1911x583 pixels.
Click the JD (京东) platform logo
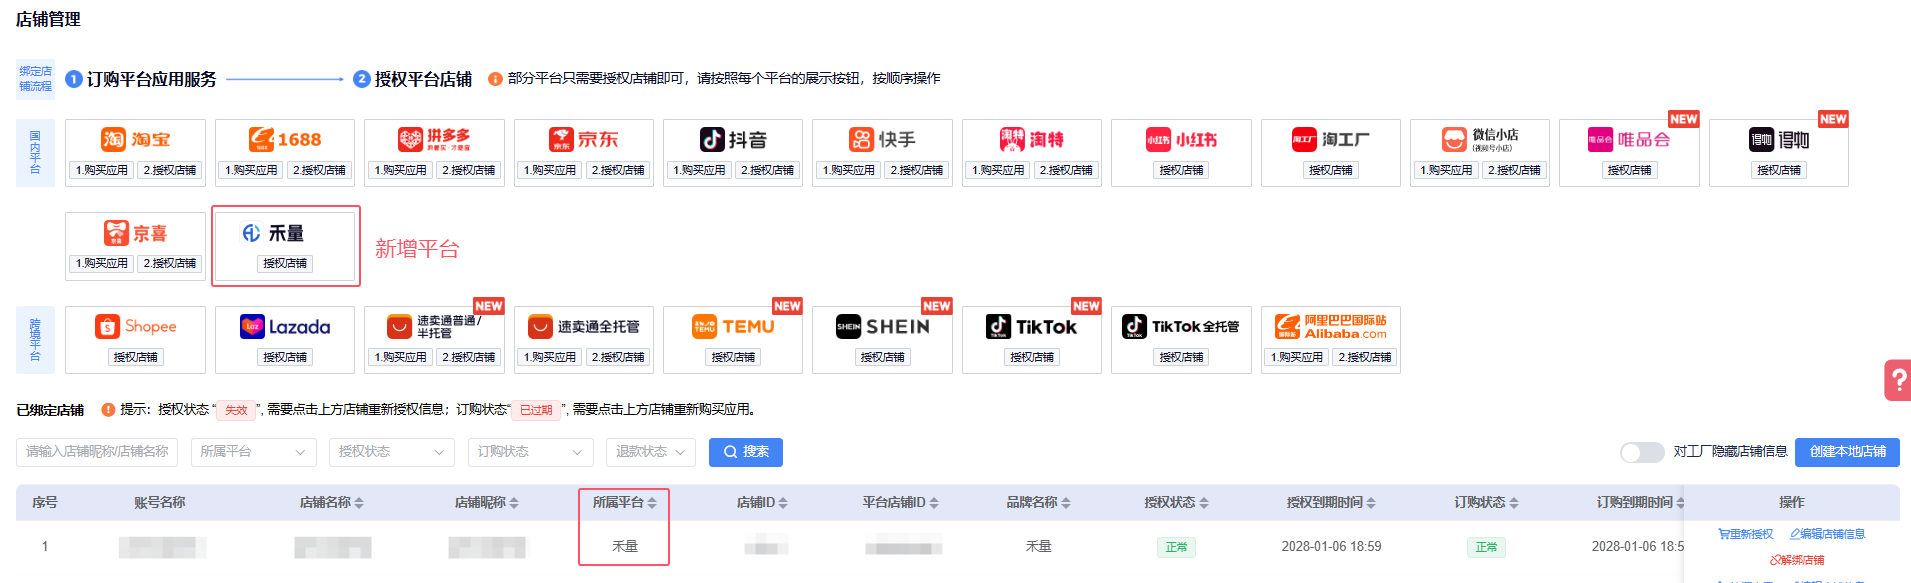pyautogui.click(x=584, y=140)
